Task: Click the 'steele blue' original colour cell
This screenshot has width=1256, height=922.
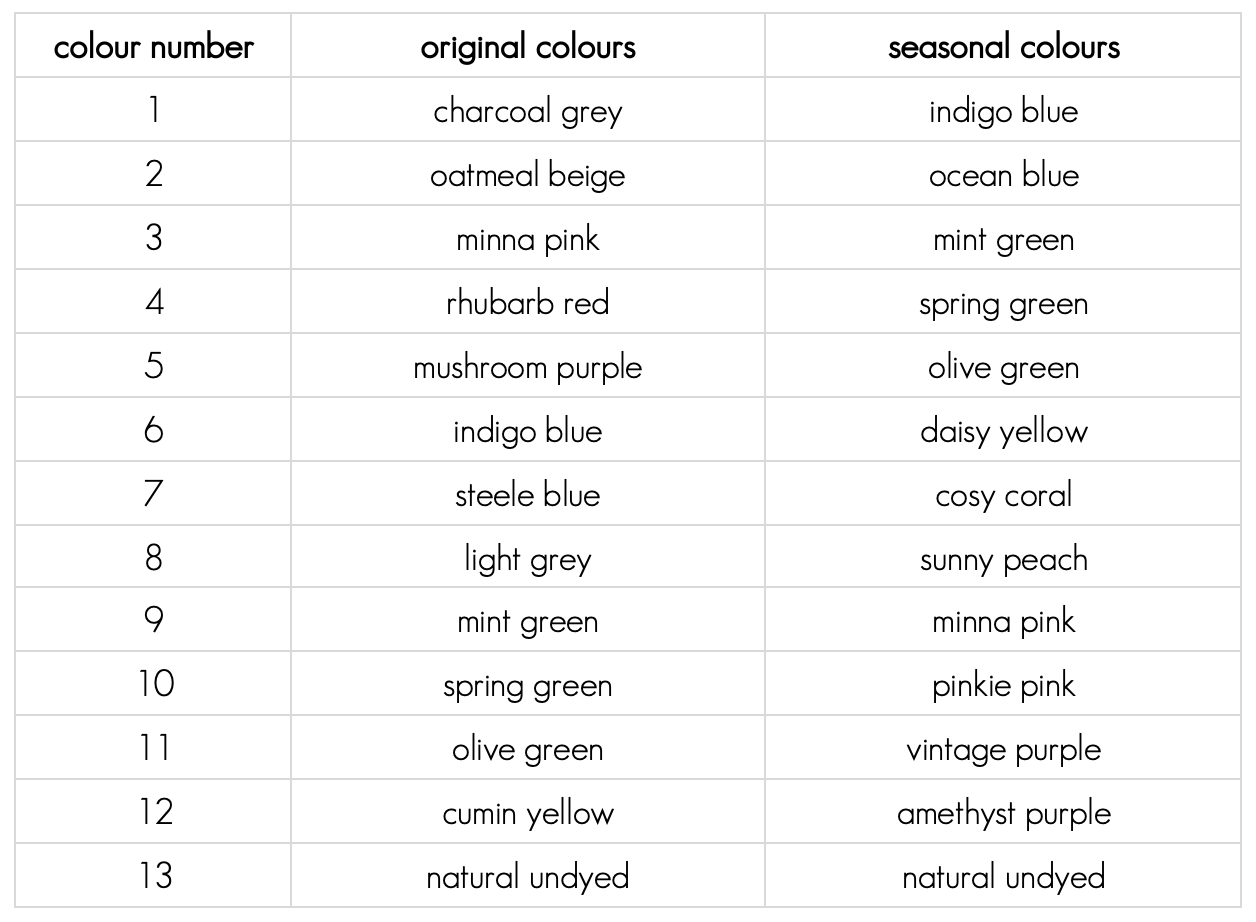Action: point(528,494)
